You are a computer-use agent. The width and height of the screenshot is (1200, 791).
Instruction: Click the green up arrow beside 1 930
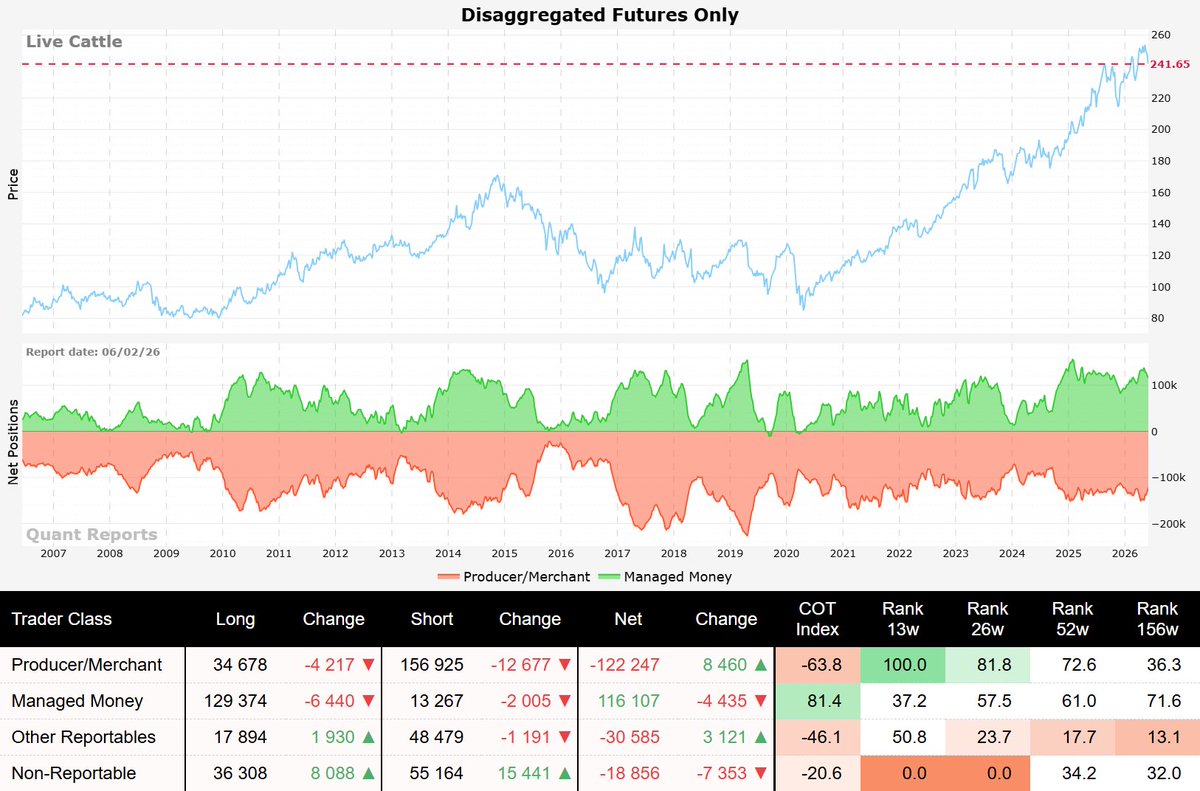pyautogui.click(x=370, y=737)
